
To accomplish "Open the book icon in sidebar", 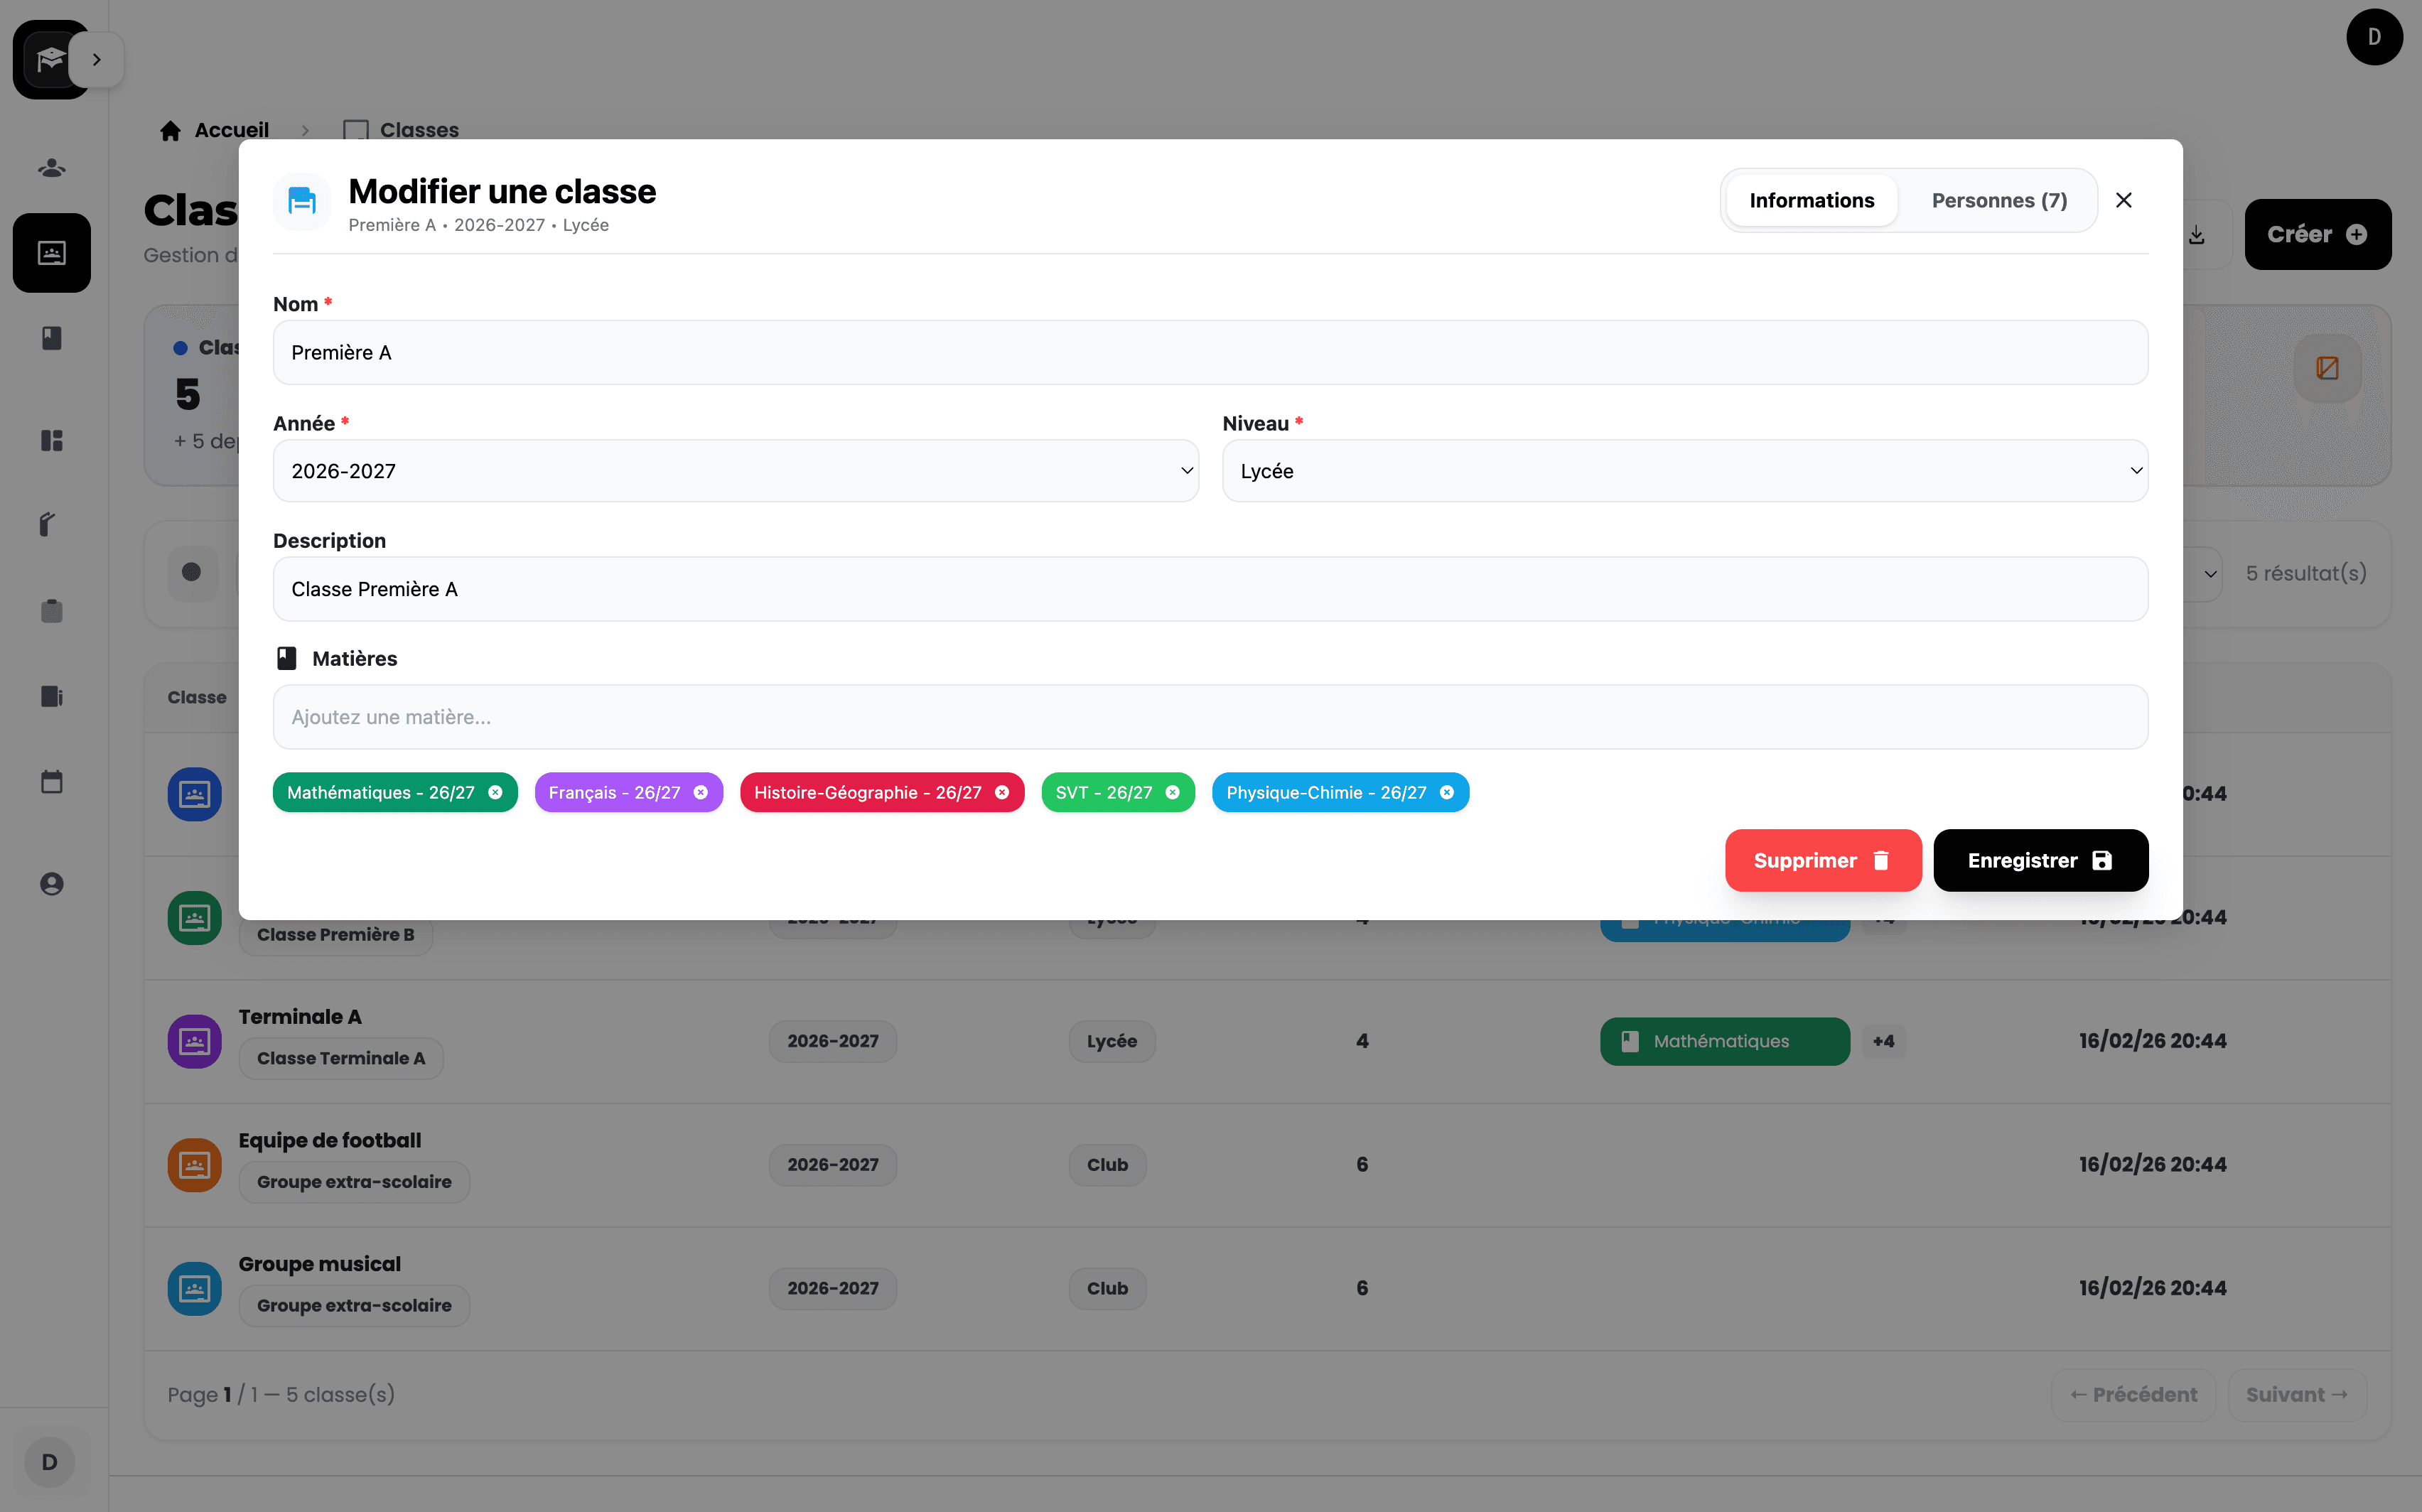I will (x=52, y=338).
